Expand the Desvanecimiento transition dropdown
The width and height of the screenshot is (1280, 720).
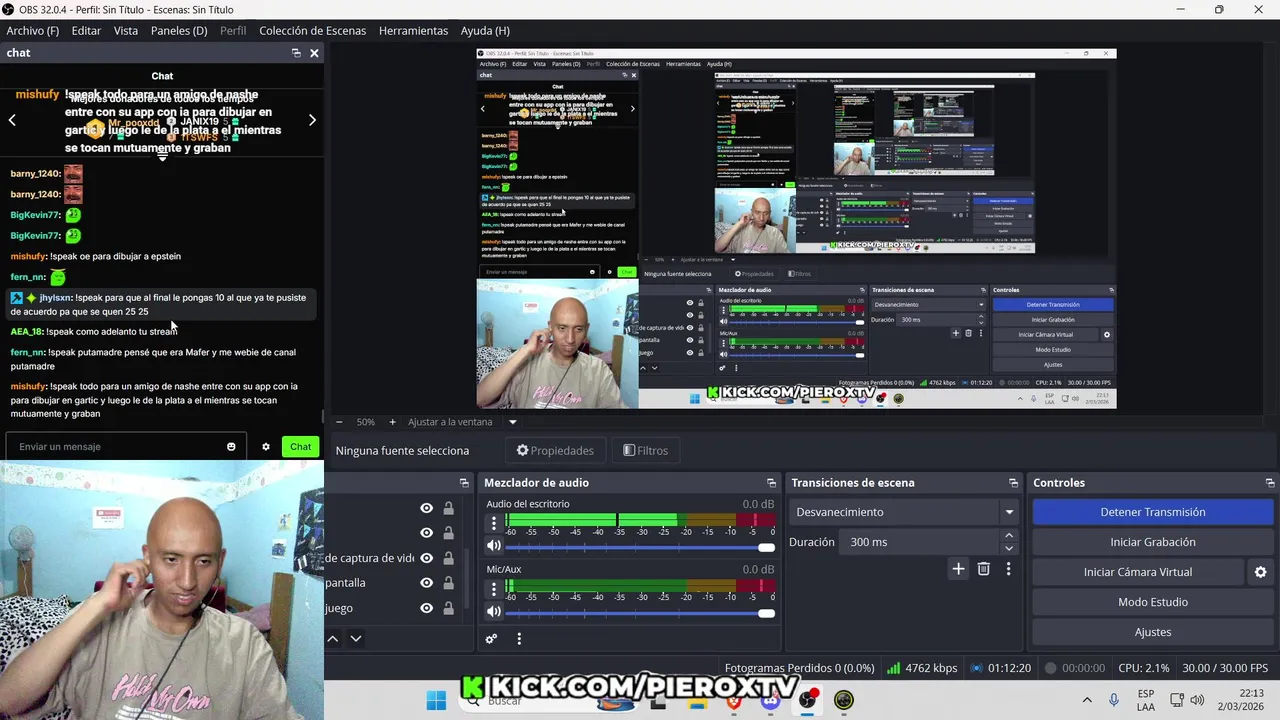click(x=1009, y=512)
